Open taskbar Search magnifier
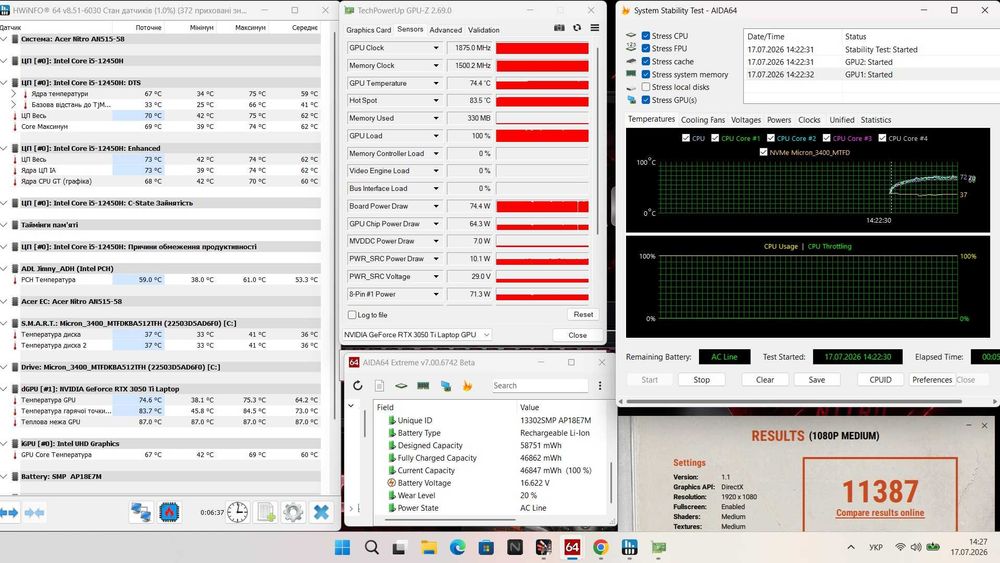 point(372,547)
